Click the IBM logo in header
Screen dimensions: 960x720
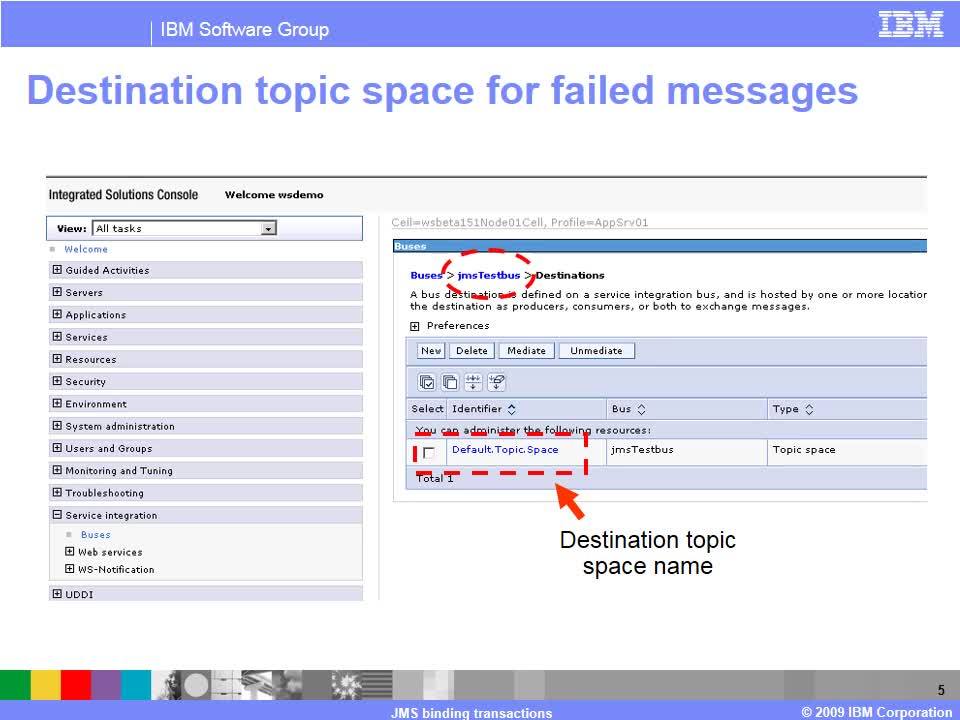click(x=910, y=24)
